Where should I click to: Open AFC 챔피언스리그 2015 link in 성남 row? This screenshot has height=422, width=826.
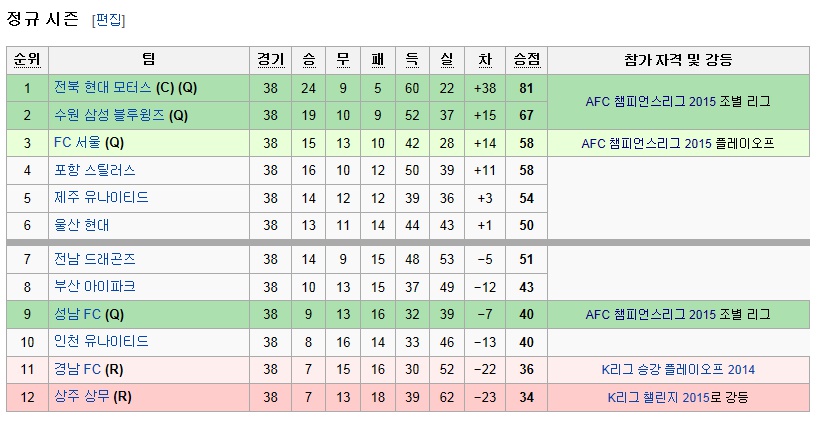[x=650, y=315]
